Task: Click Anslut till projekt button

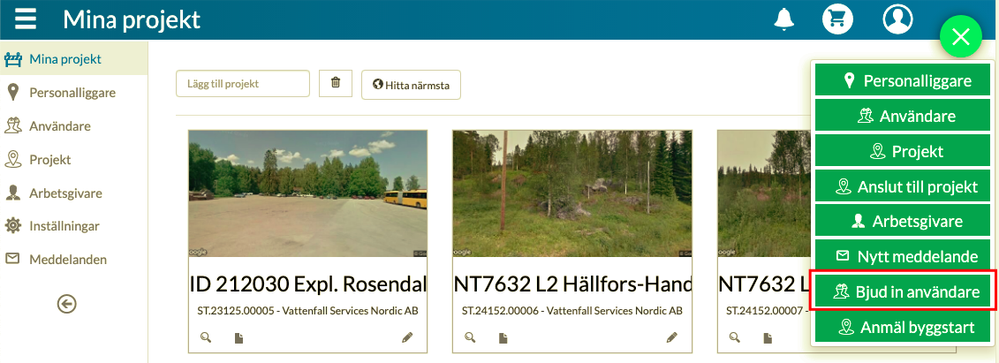Action: (x=903, y=187)
